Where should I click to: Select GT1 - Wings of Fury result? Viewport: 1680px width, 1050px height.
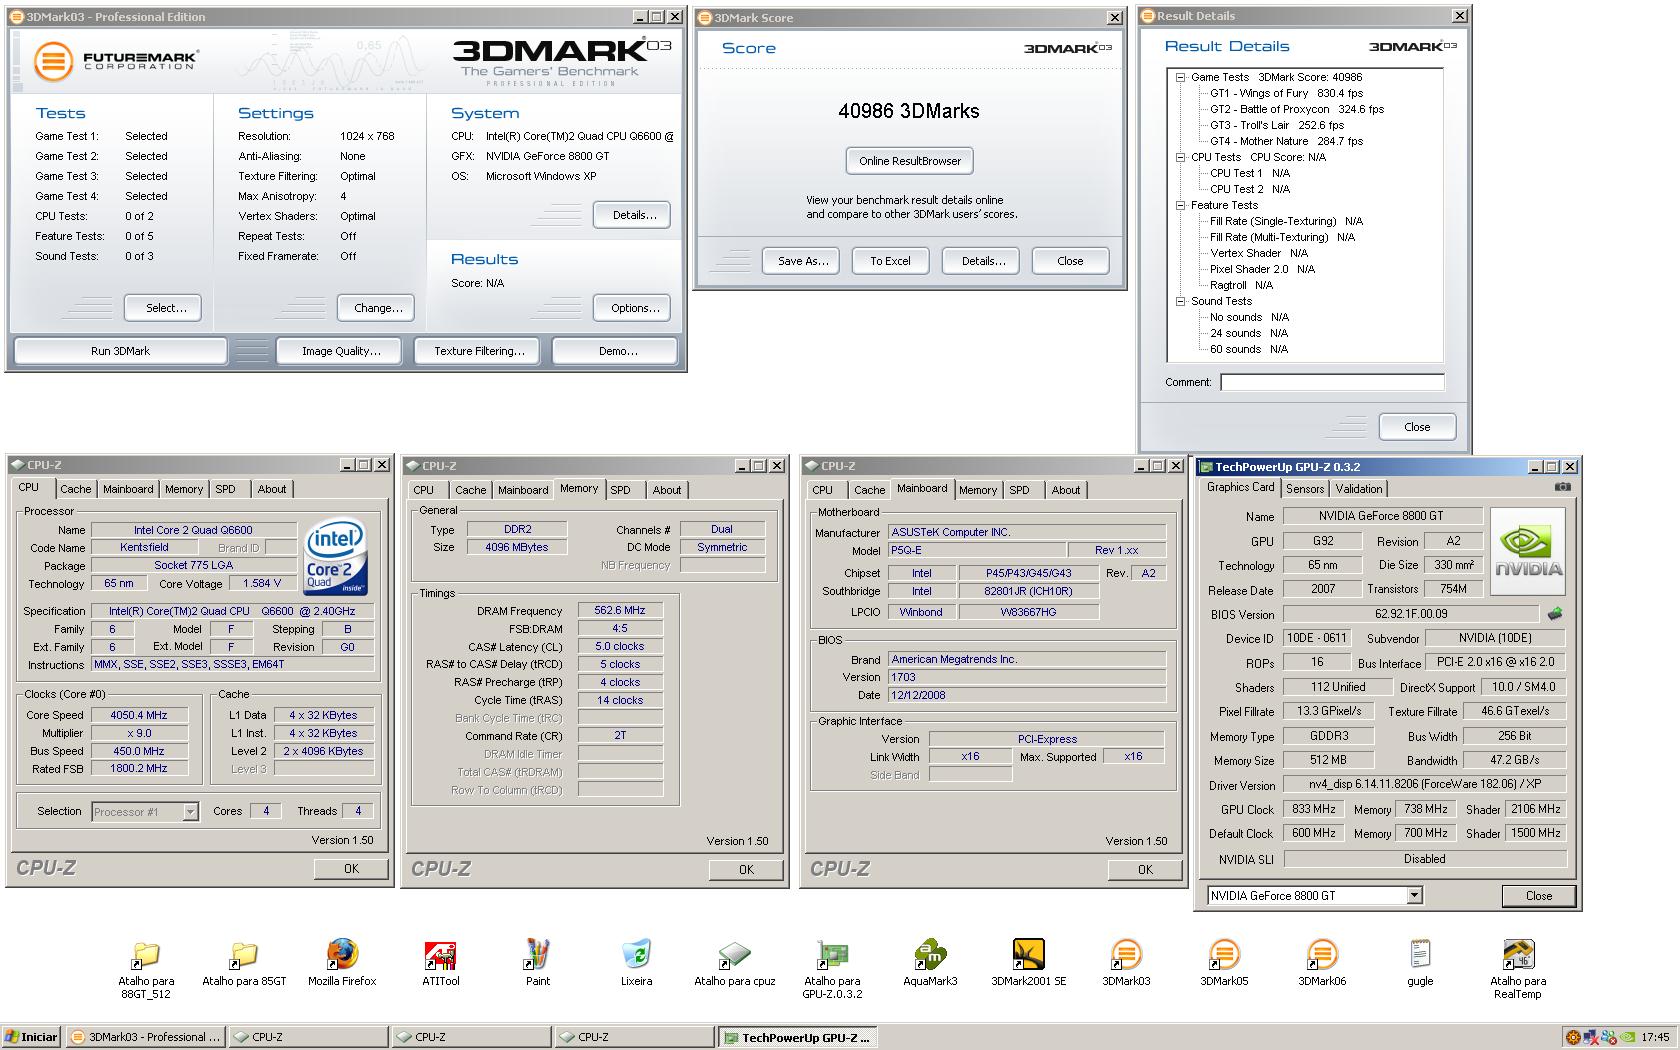[x=1286, y=93]
